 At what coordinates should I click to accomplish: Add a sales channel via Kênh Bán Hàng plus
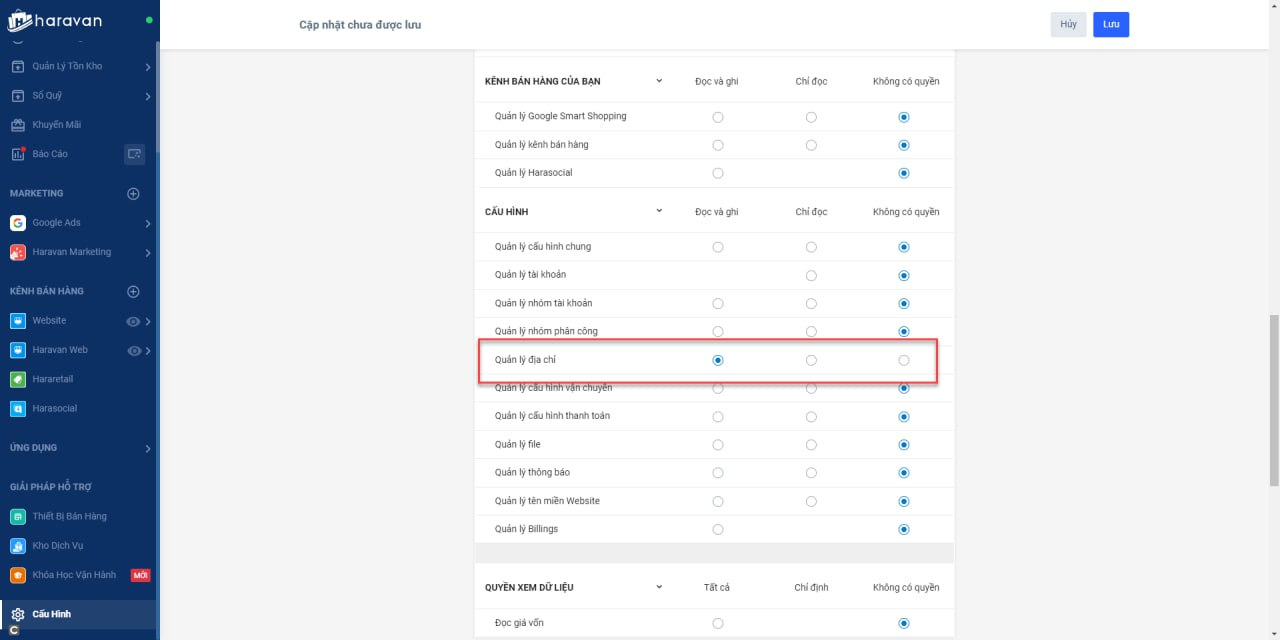pos(133,291)
